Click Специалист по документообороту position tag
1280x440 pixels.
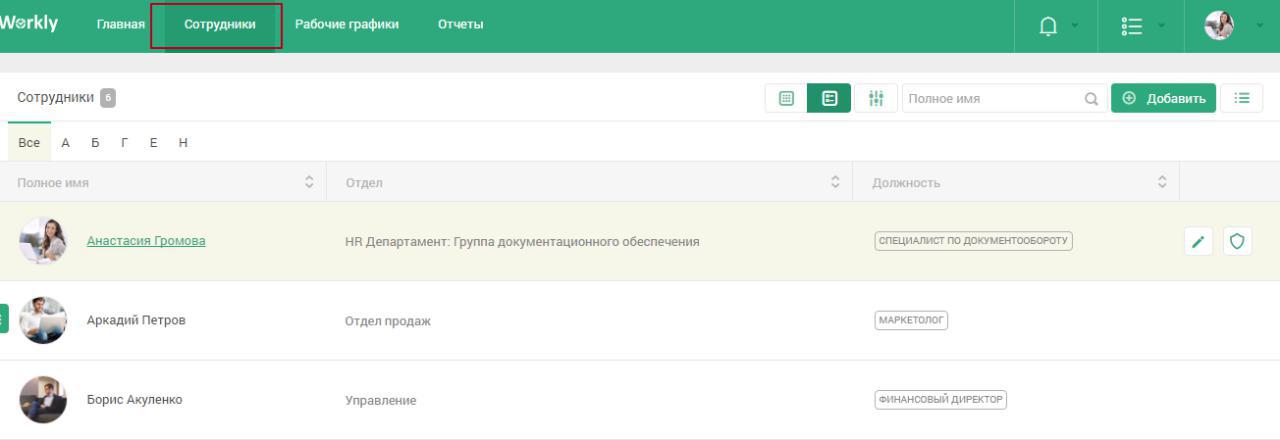click(x=973, y=240)
